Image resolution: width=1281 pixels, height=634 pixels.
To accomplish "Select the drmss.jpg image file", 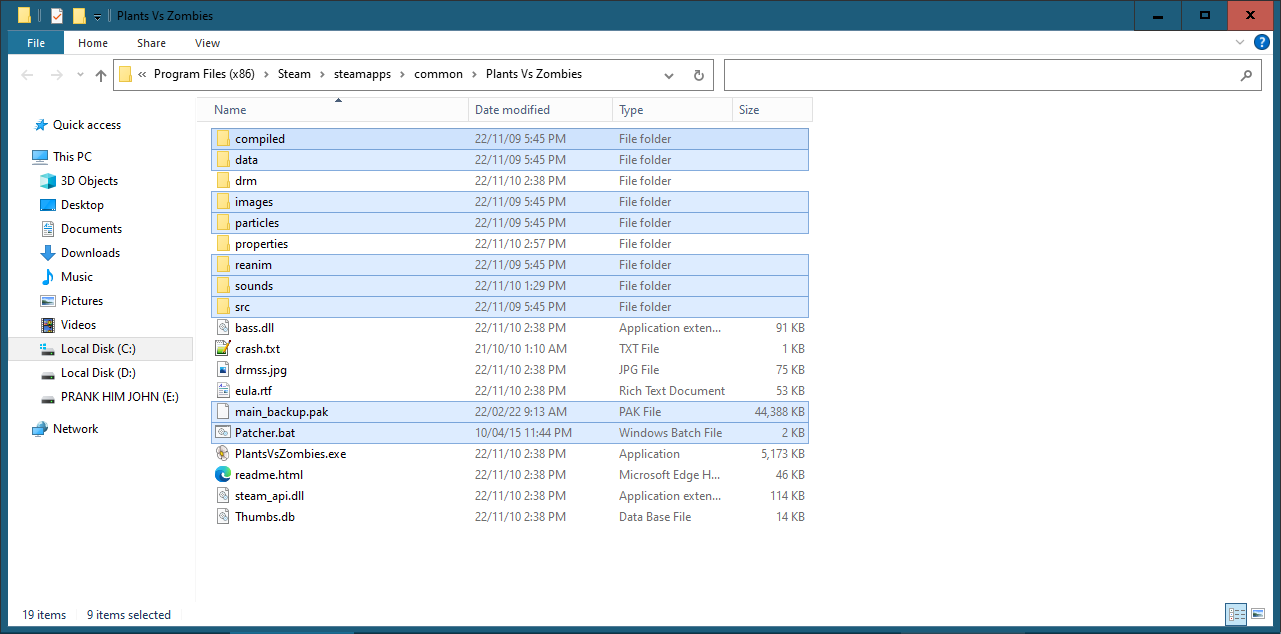I will (510, 370).
